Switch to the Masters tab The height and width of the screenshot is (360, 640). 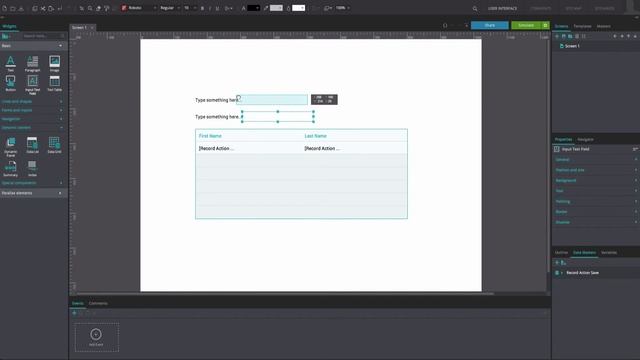pyautogui.click(x=604, y=27)
